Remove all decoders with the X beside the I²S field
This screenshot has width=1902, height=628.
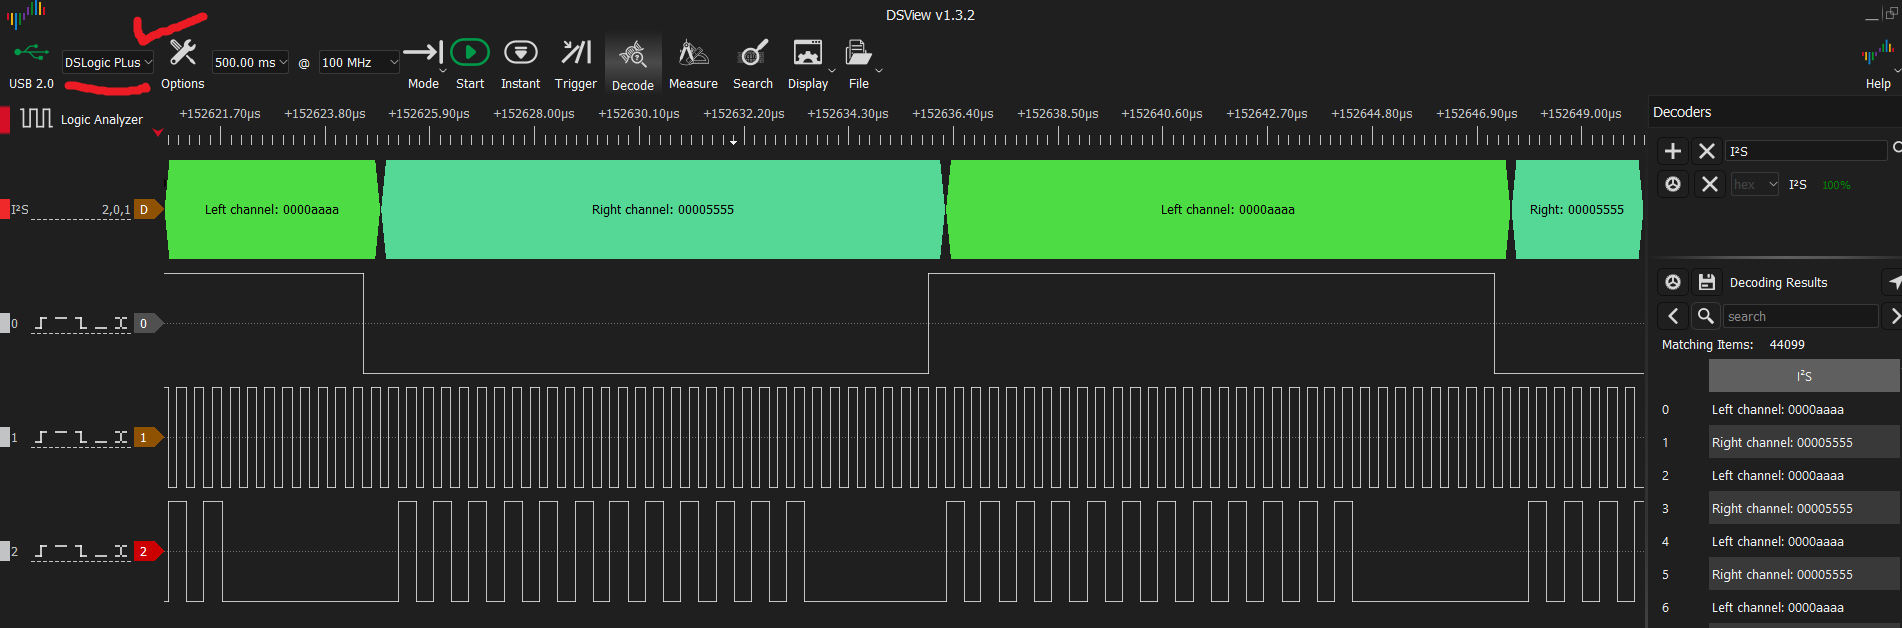[1707, 151]
